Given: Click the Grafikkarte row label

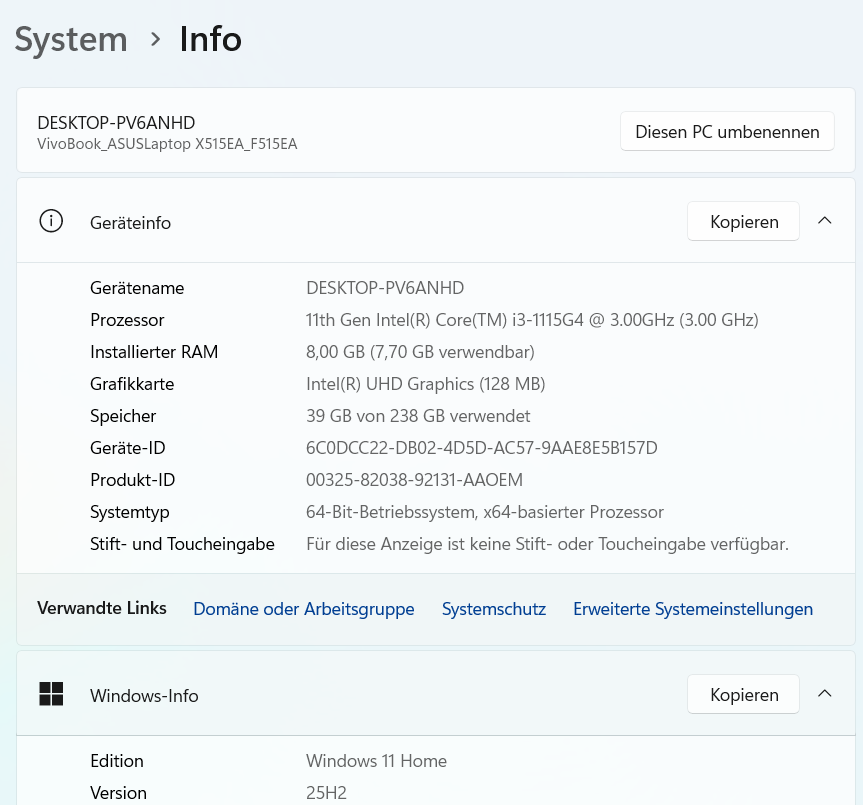Looking at the screenshot, I should [132, 384].
